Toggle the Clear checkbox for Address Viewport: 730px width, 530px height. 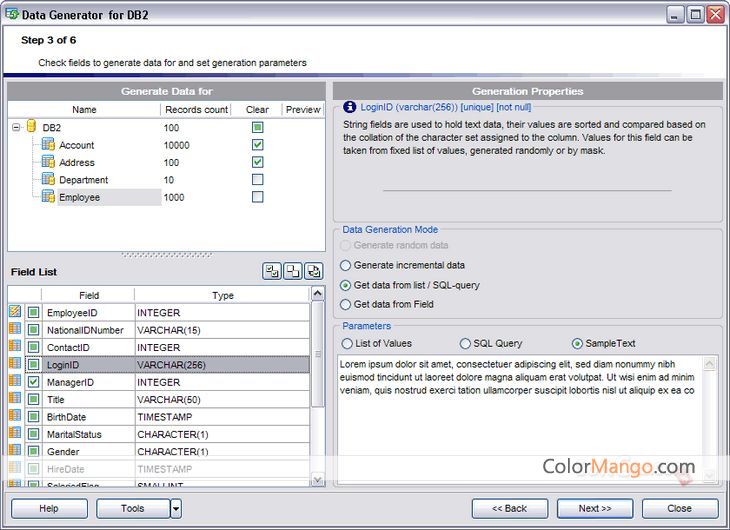(257, 162)
